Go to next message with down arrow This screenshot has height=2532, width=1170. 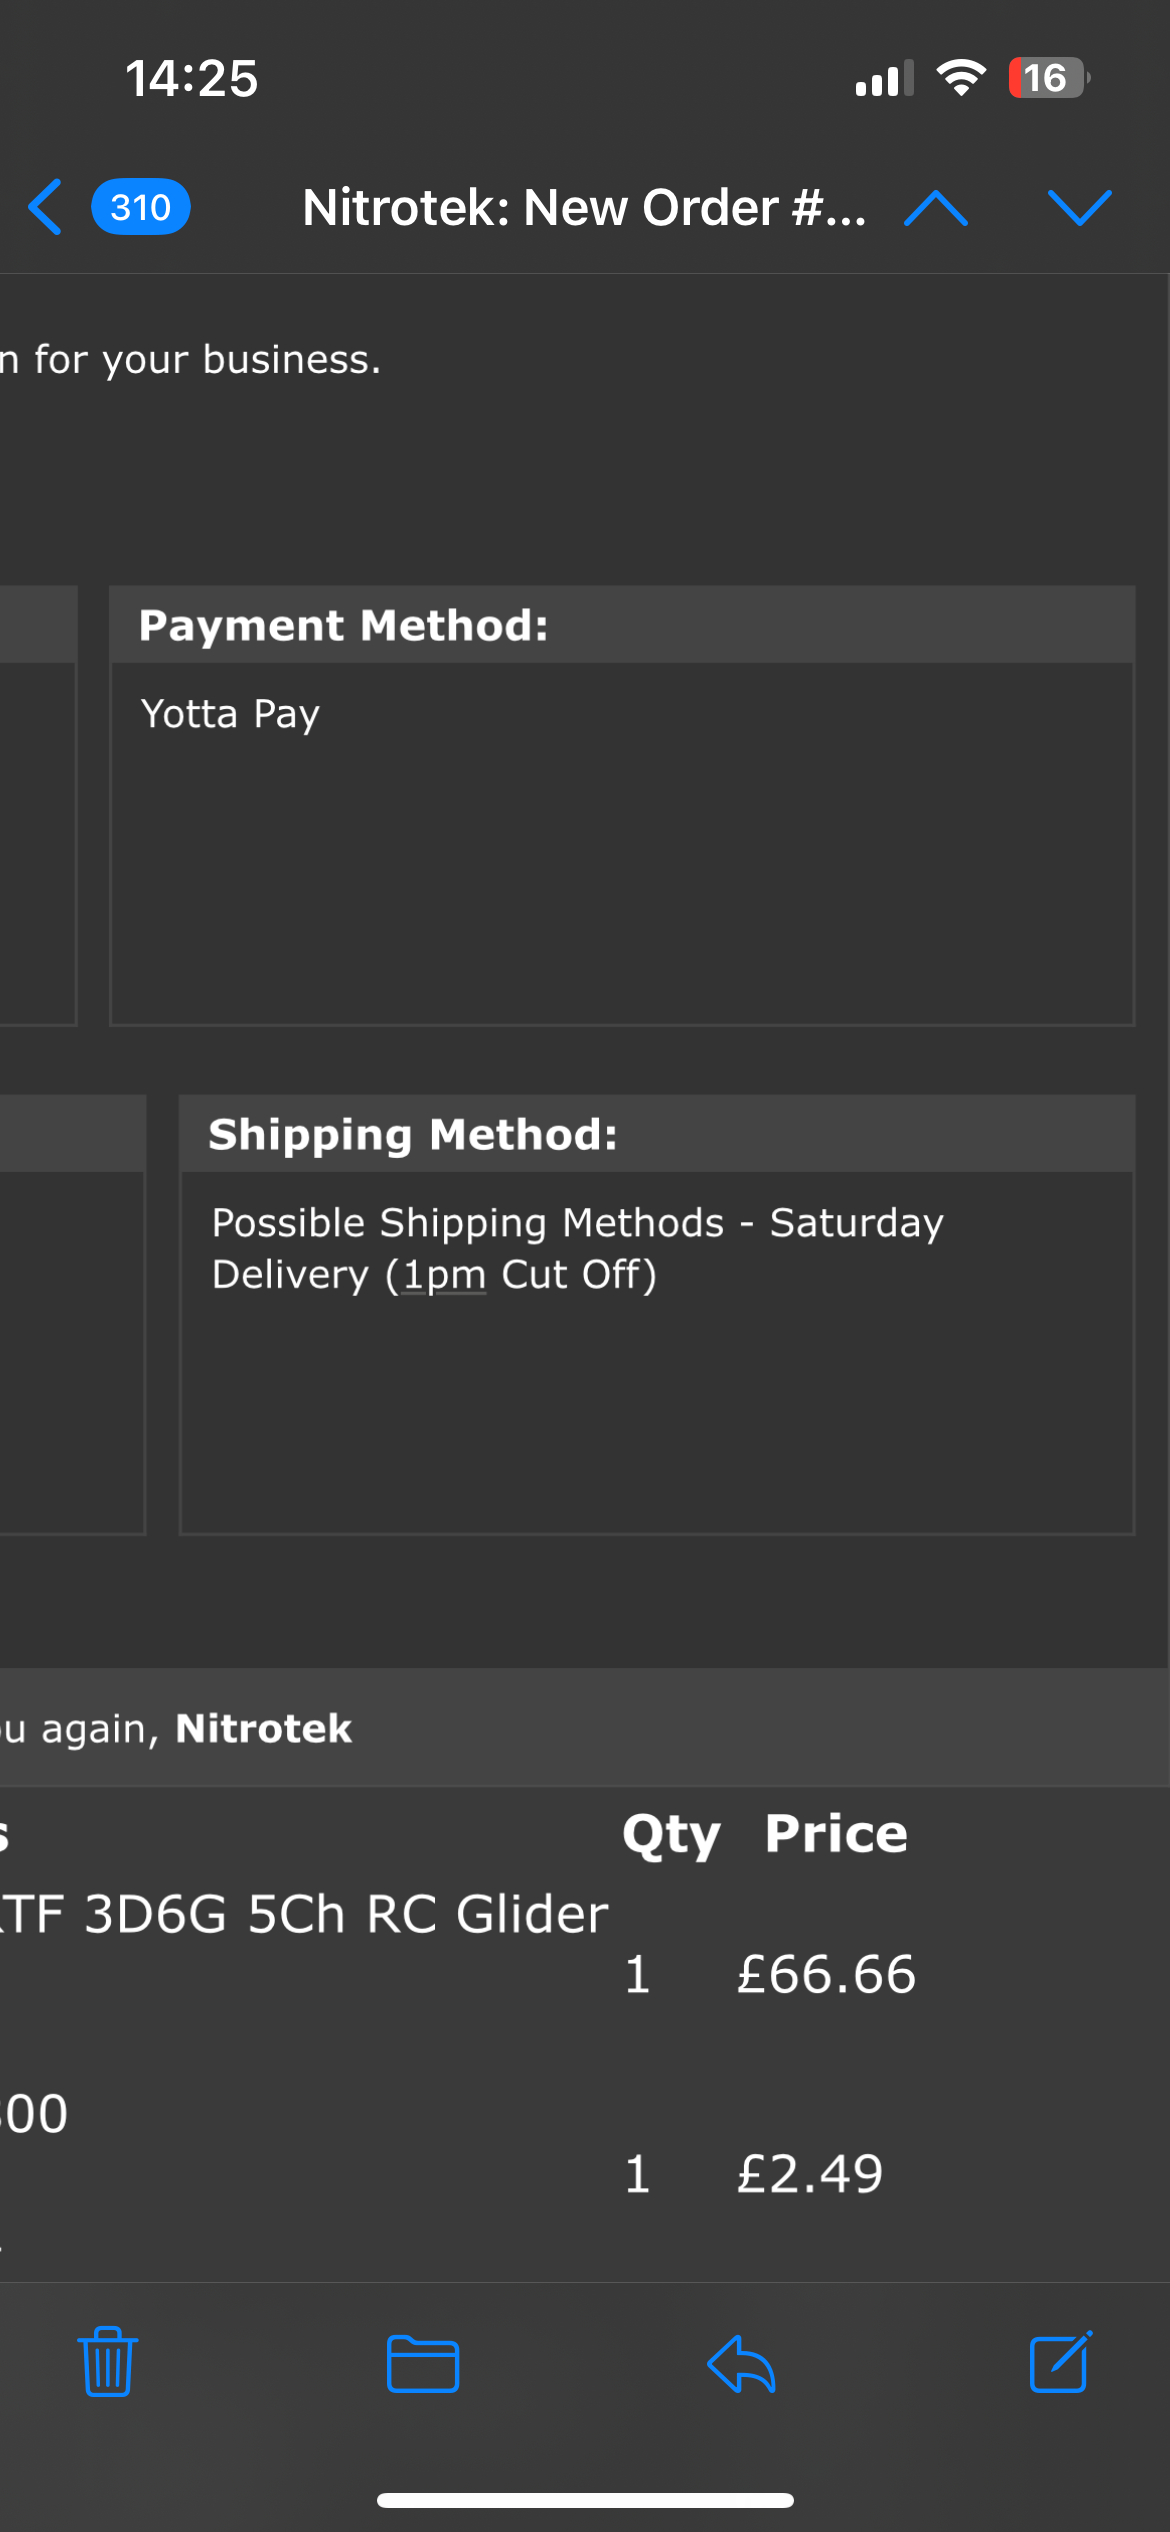(x=1079, y=207)
